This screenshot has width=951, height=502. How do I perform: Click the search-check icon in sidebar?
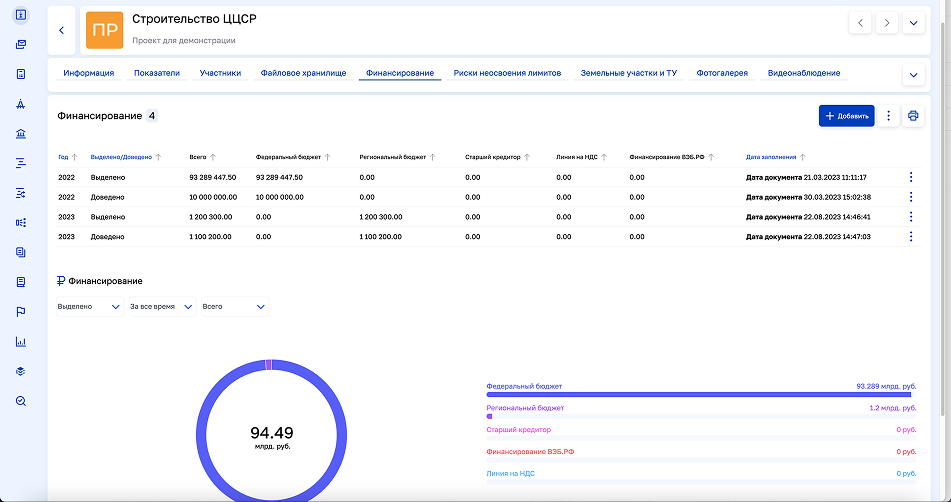click(21, 401)
